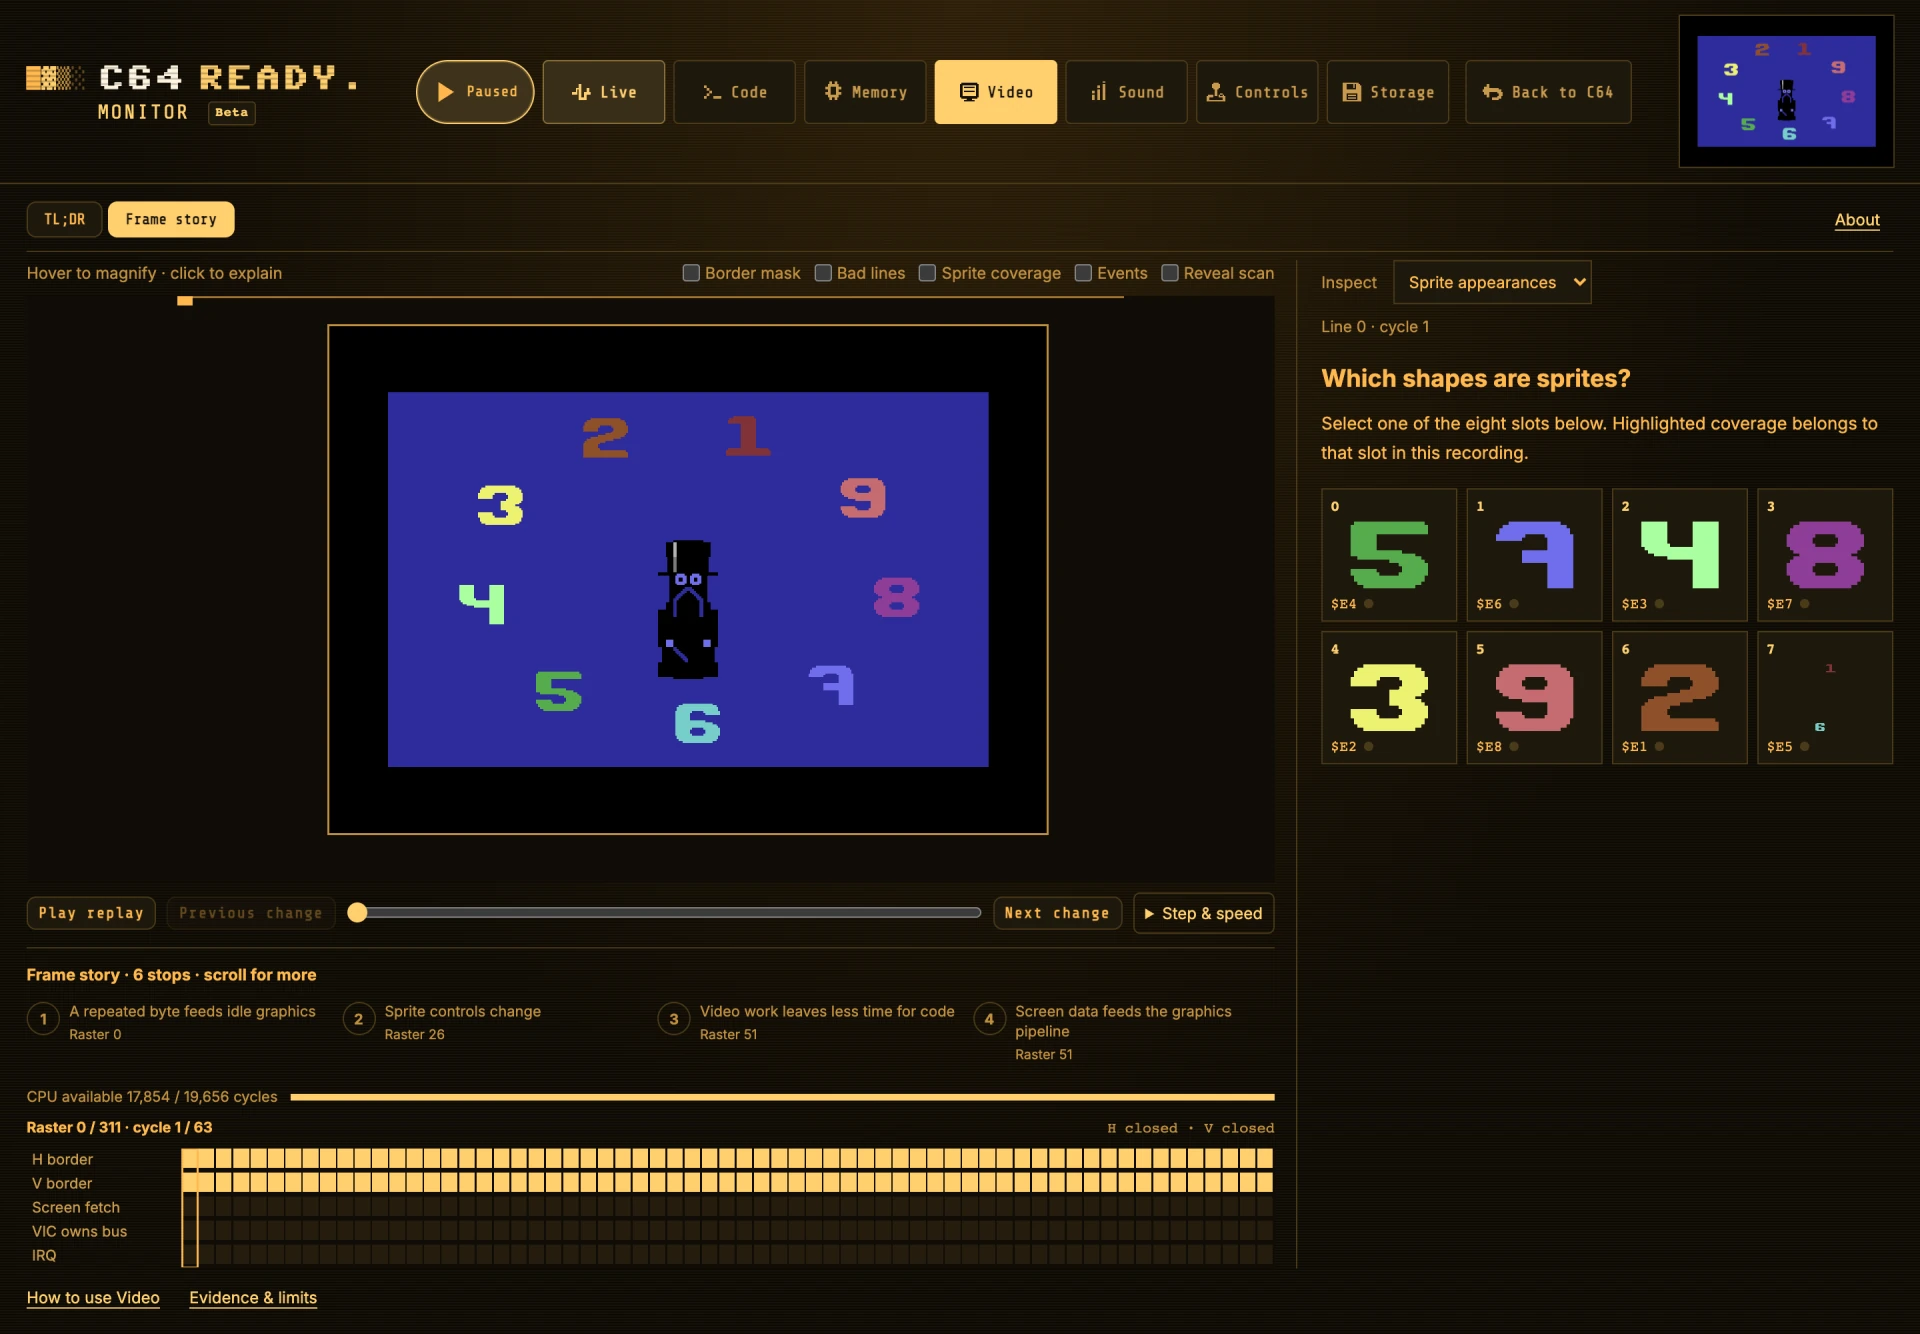Viewport: 1920px width, 1334px height.
Task: Click the yellow 3 sprite in the frame
Action: click(x=500, y=505)
